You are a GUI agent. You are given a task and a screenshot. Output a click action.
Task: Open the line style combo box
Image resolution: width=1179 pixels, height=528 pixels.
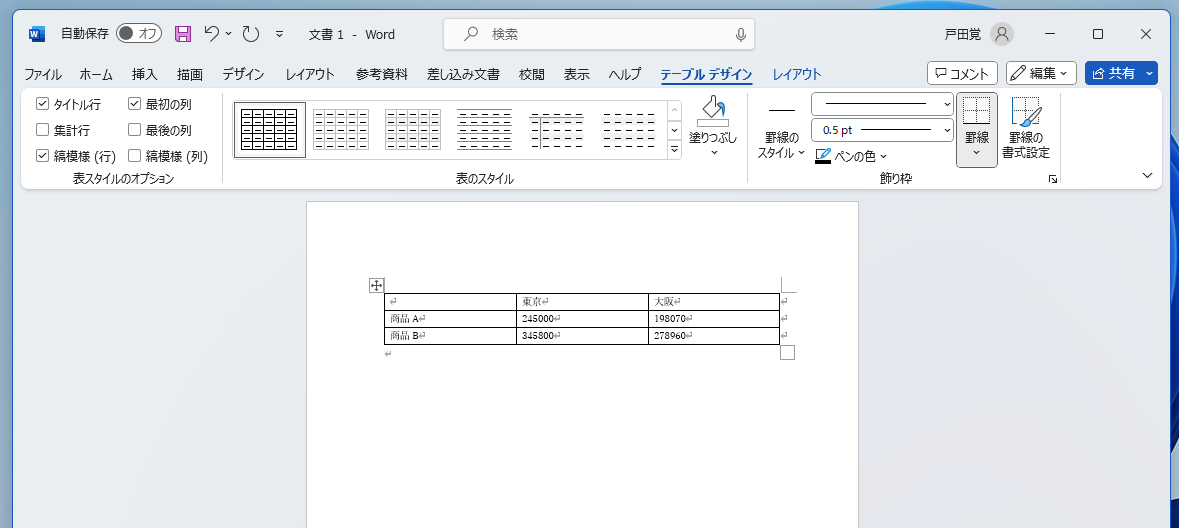(x=882, y=104)
